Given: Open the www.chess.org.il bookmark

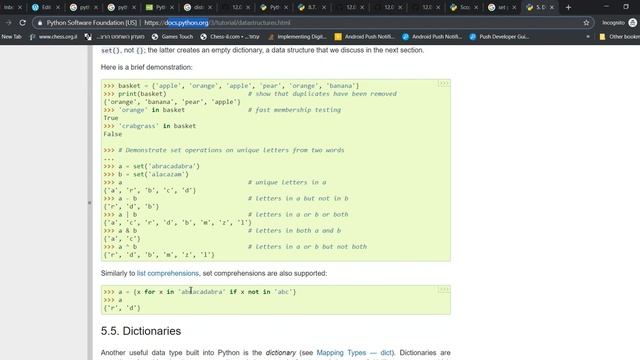Looking at the screenshot, I should (x=53, y=37).
